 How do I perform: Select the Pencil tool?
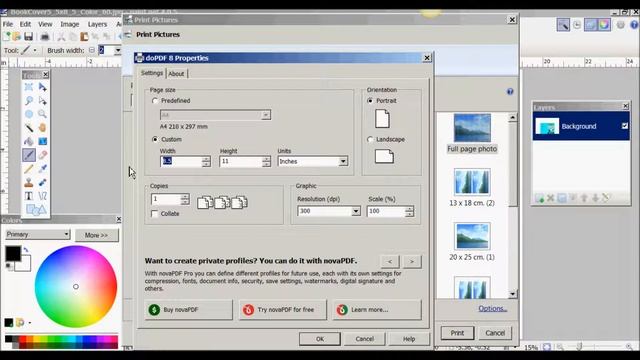click(x=29, y=169)
